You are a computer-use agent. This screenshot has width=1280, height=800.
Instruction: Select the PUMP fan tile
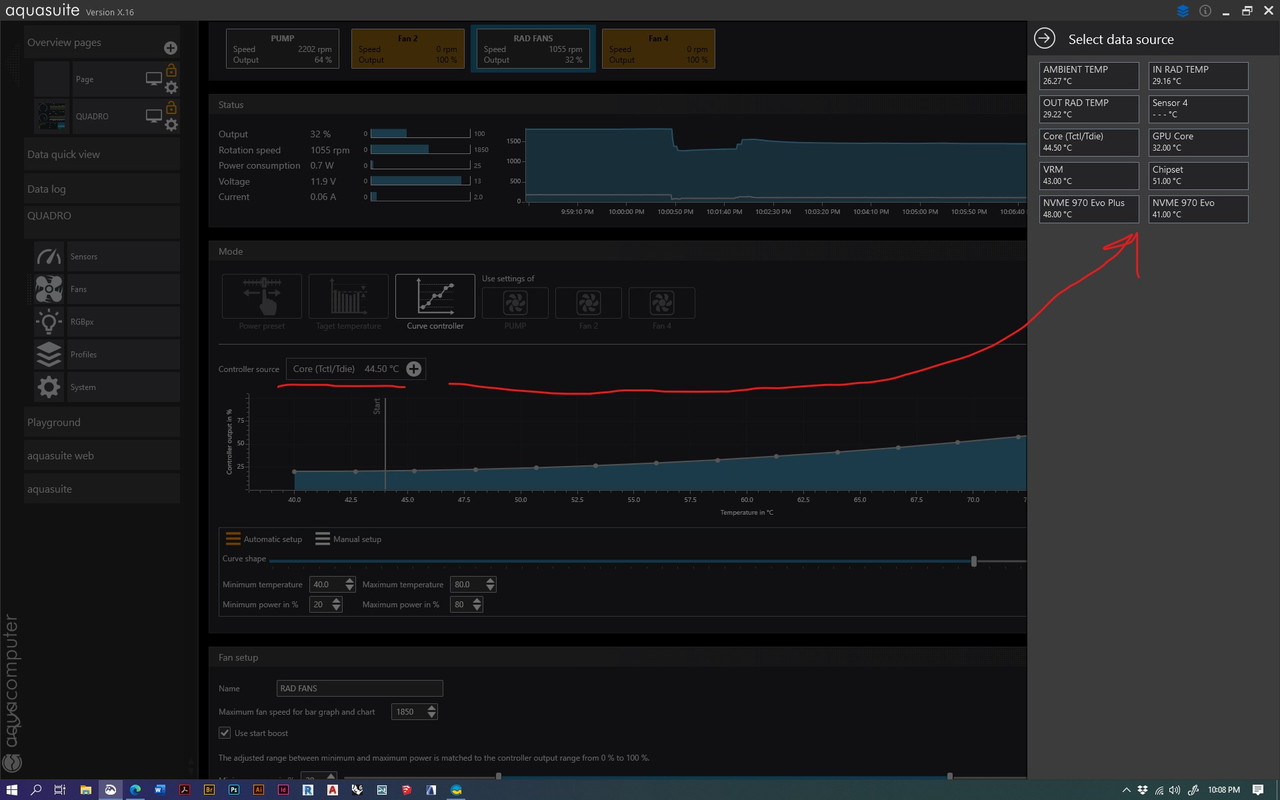tap(282, 49)
